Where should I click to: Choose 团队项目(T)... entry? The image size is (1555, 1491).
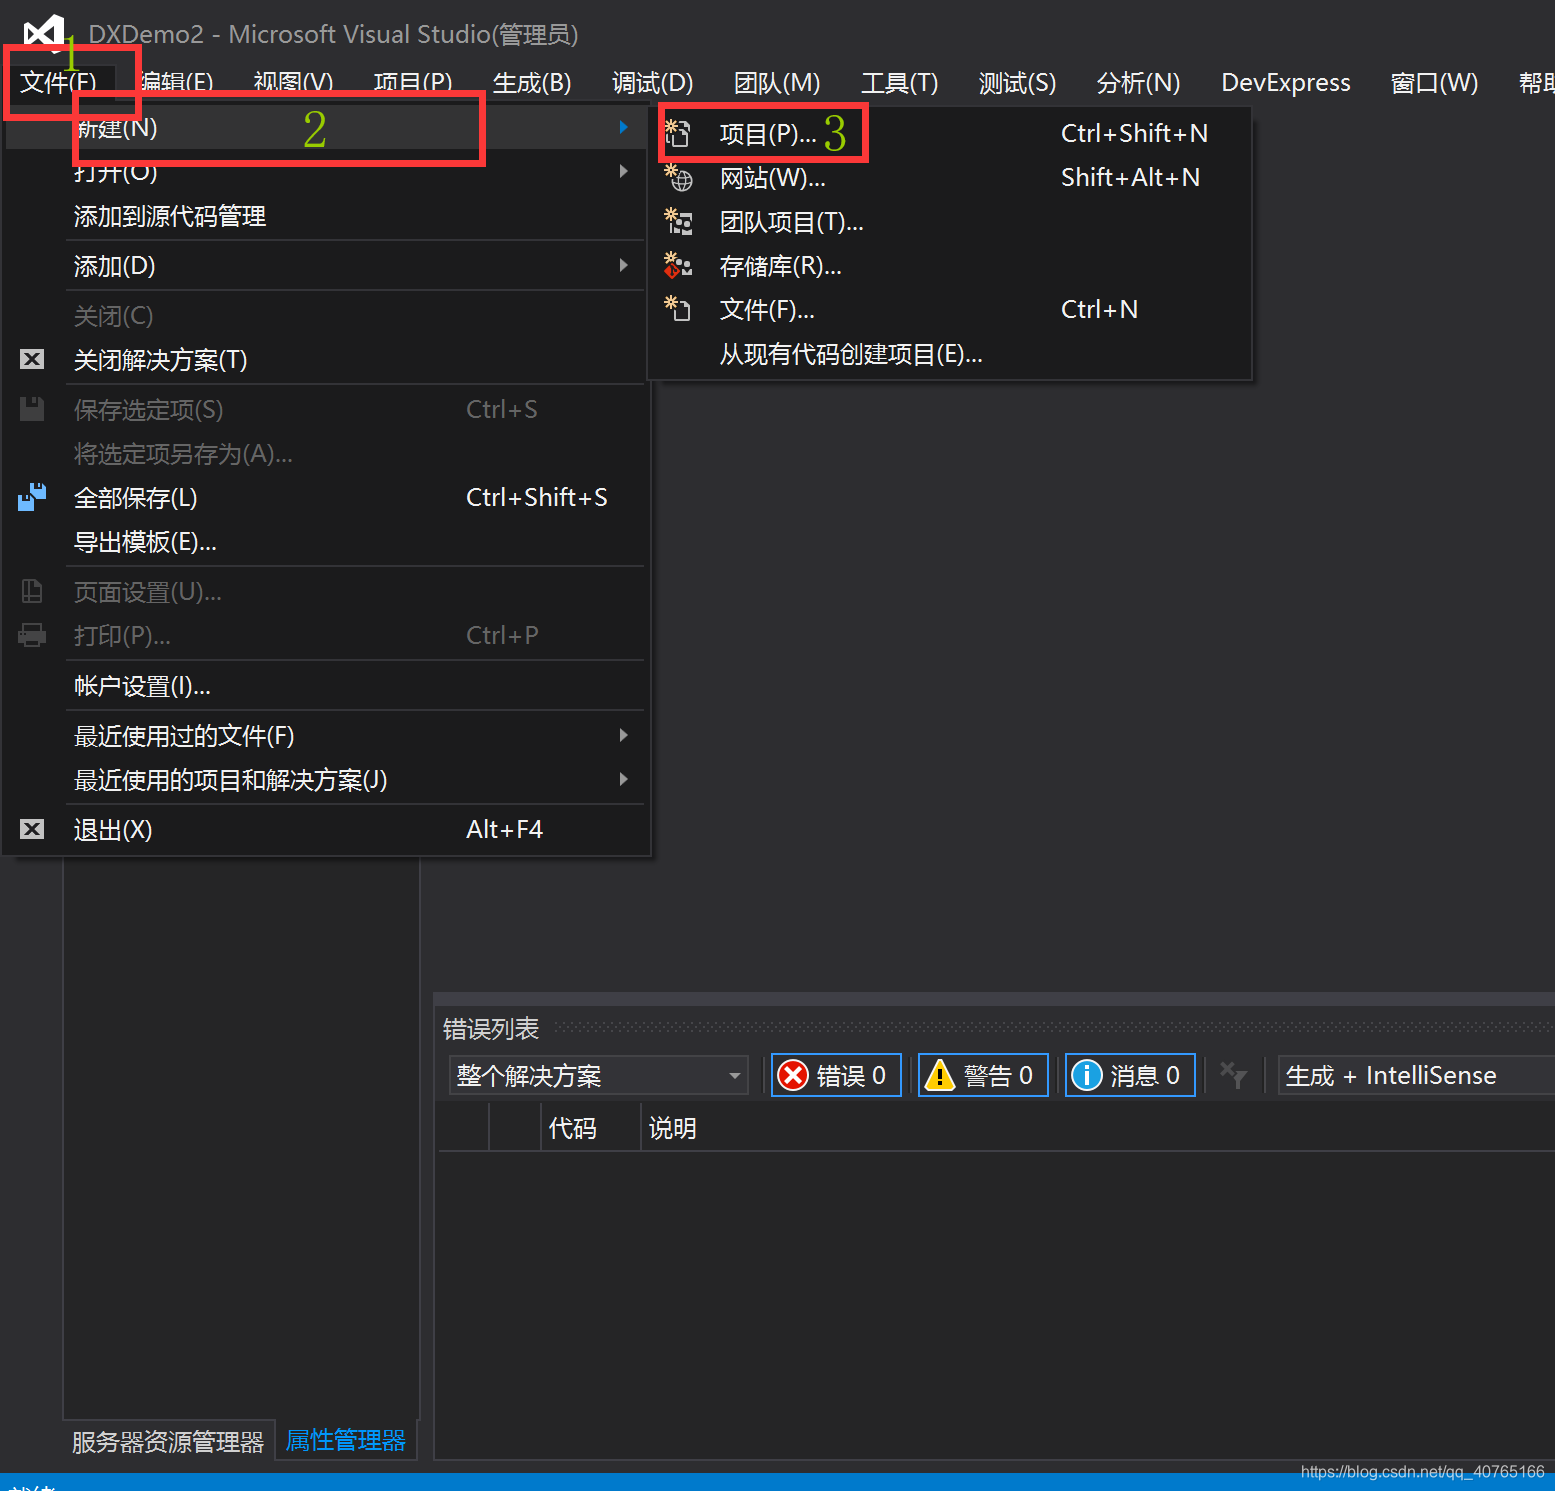coord(950,221)
